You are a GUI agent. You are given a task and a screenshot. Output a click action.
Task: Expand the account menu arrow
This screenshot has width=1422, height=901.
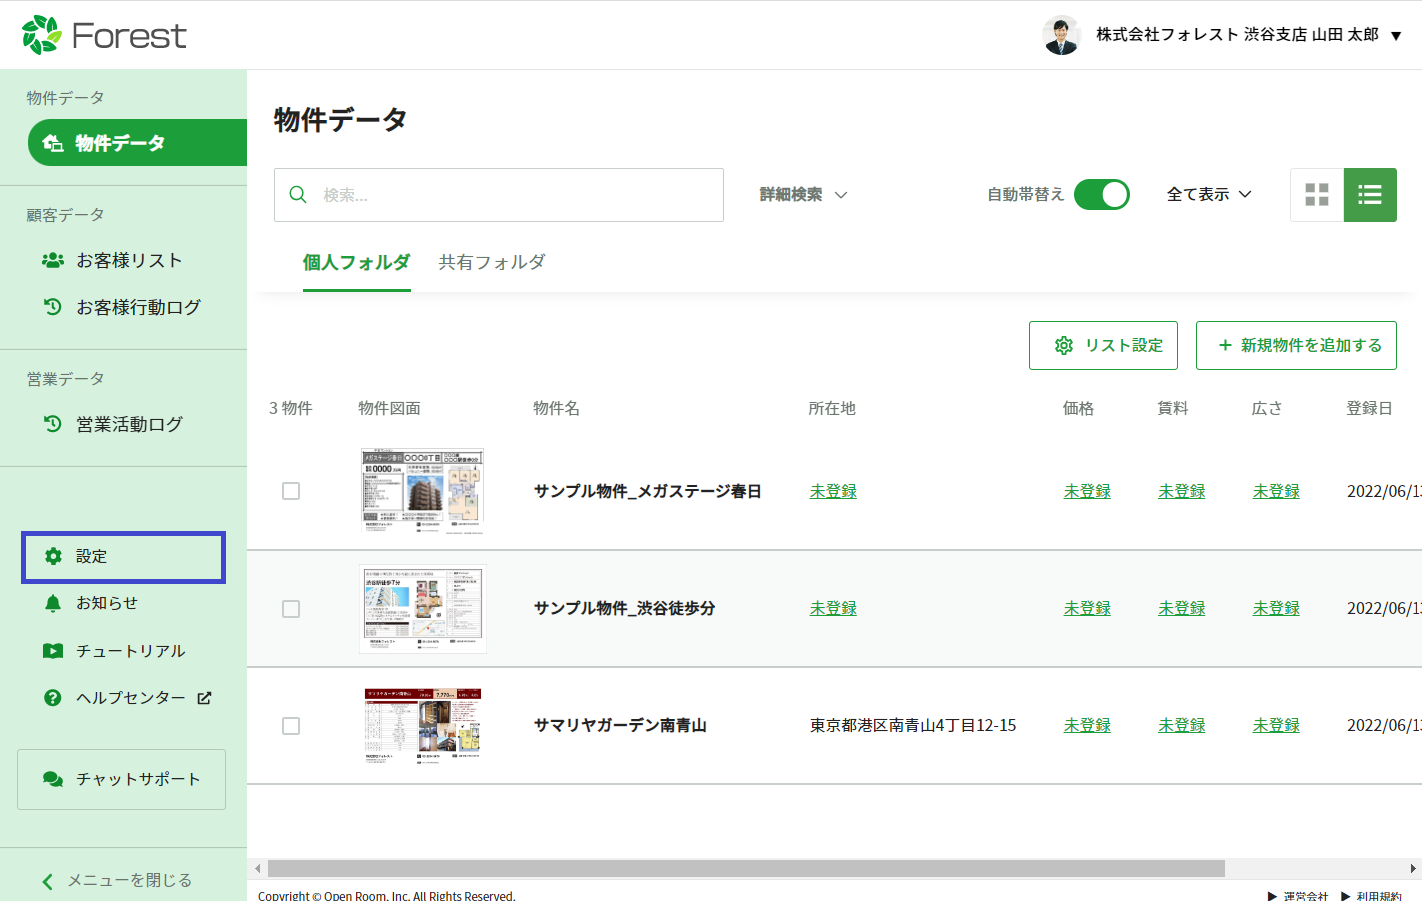[1396, 36]
